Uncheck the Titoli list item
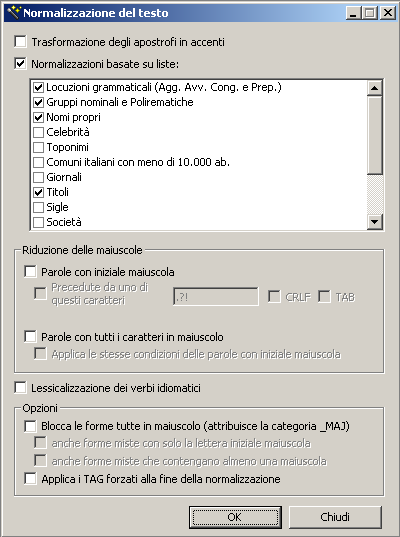The width and height of the screenshot is (400, 537). tap(38, 192)
